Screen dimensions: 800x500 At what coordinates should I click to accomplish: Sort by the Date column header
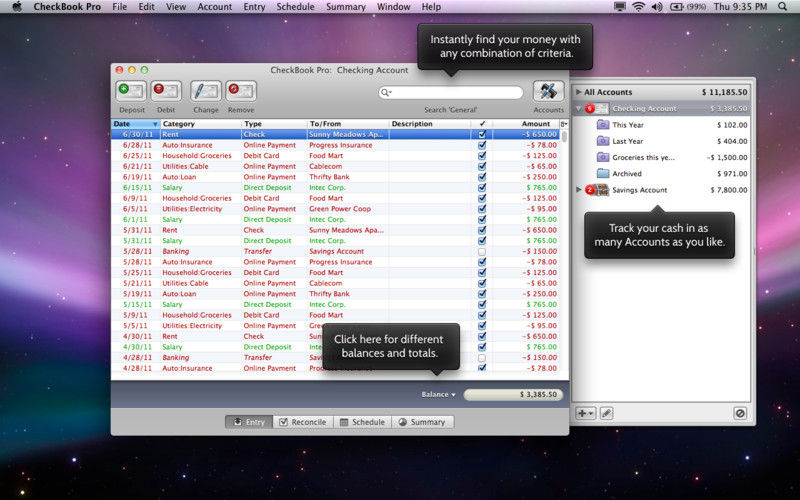pos(136,124)
